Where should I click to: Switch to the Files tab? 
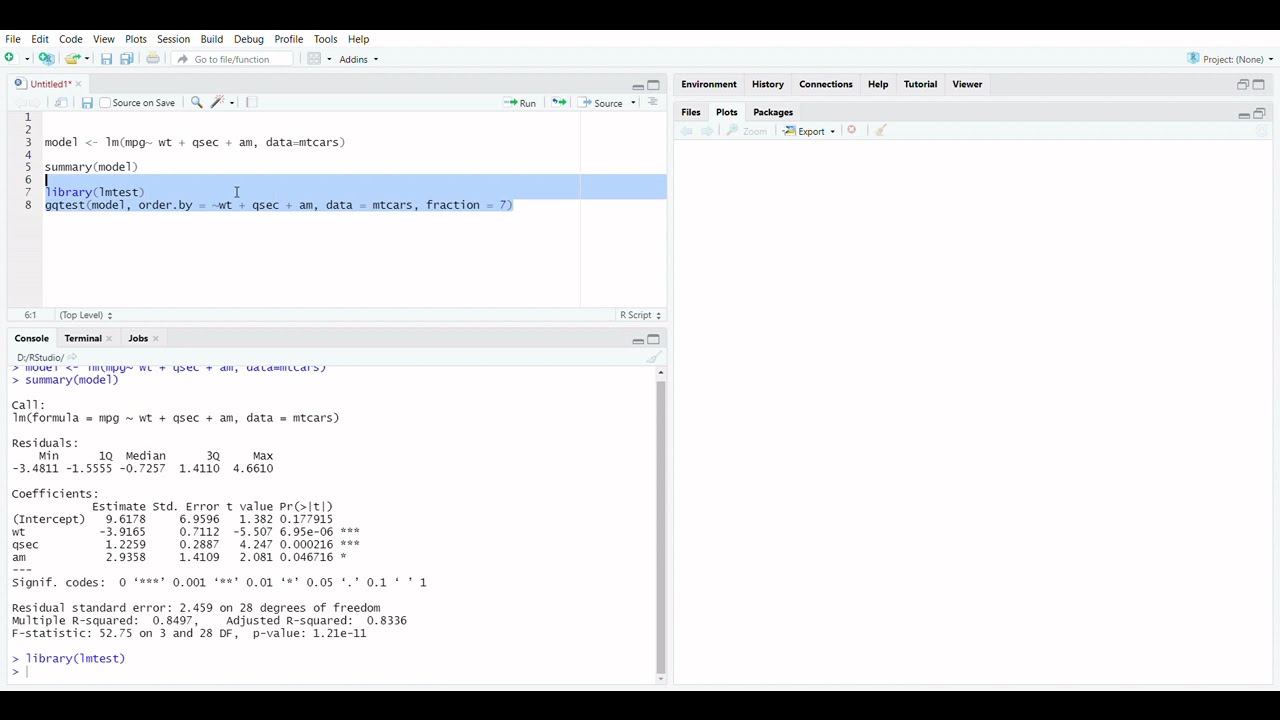[691, 112]
